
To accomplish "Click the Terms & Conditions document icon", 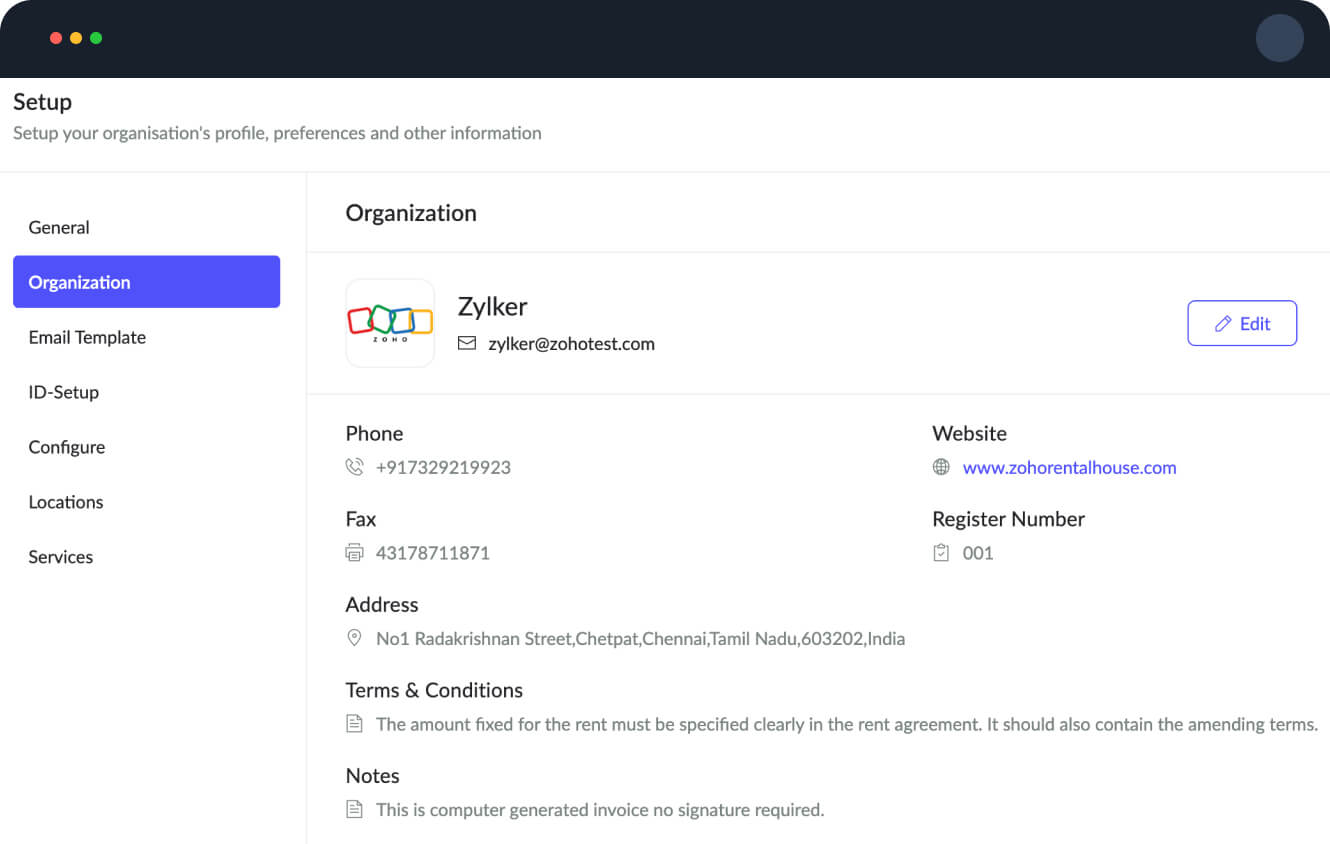I will 354,724.
